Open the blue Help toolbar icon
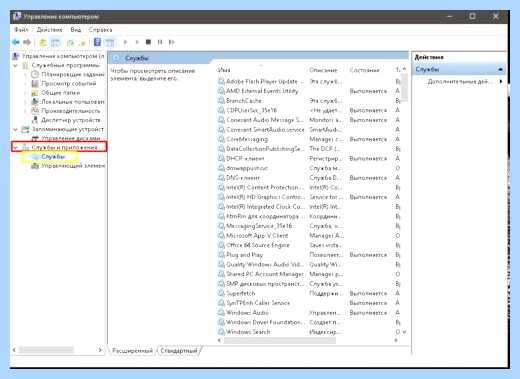520x379 pixels. 97,42
